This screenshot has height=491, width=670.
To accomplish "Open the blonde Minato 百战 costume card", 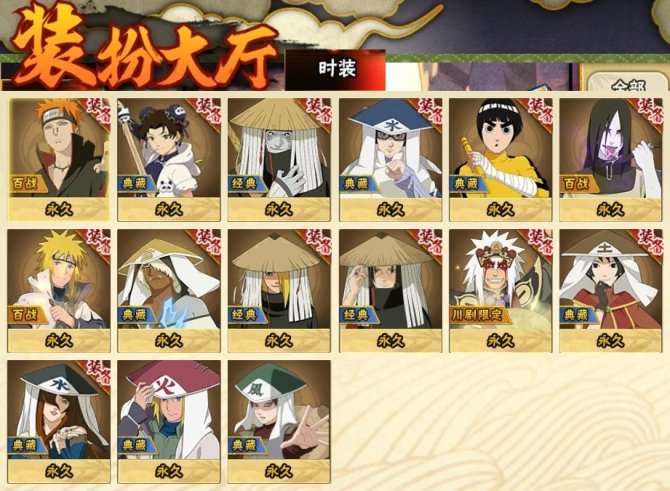I will pos(59,291).
